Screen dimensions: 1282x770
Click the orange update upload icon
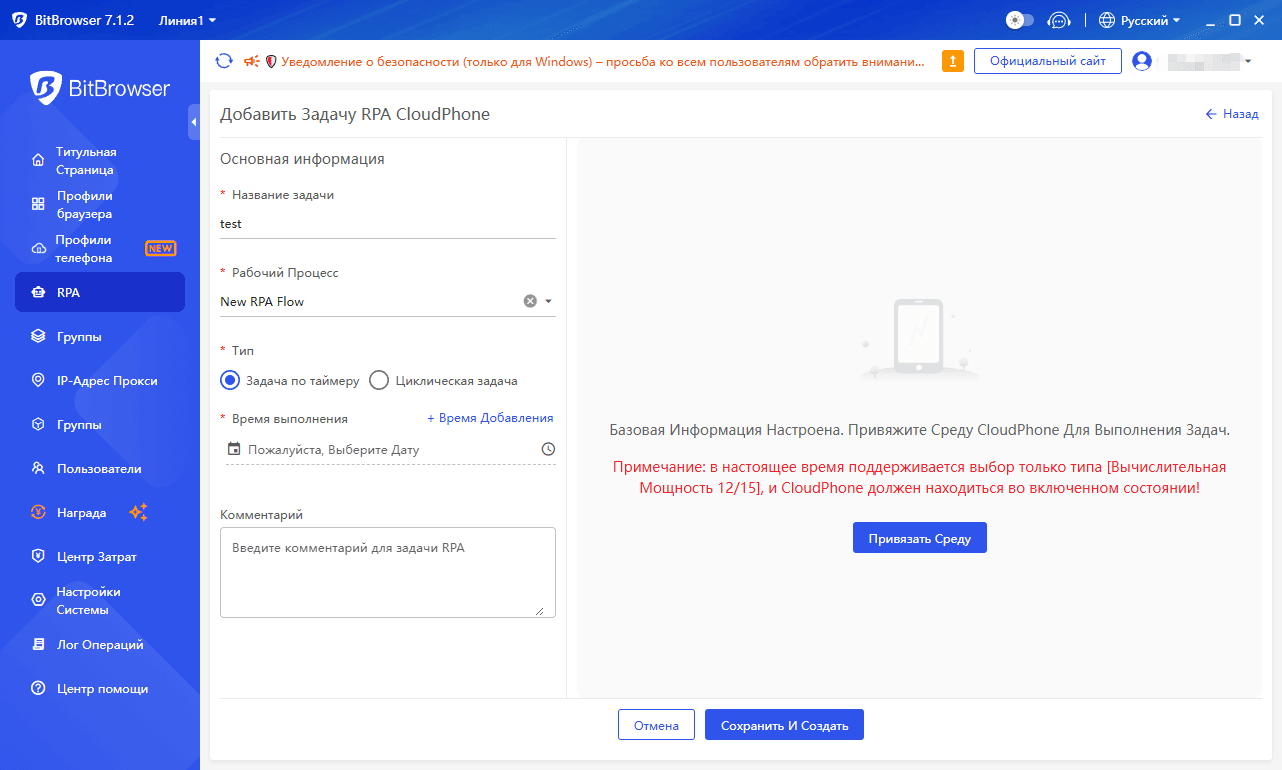click(x=953, y=61)
